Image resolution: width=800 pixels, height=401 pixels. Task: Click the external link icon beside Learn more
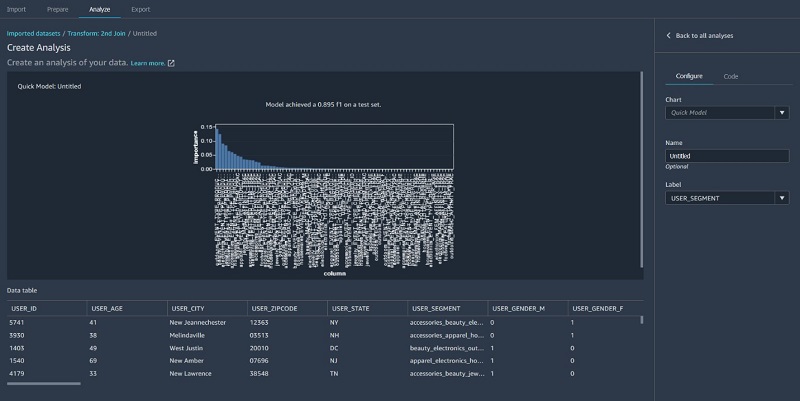[171, 63]
